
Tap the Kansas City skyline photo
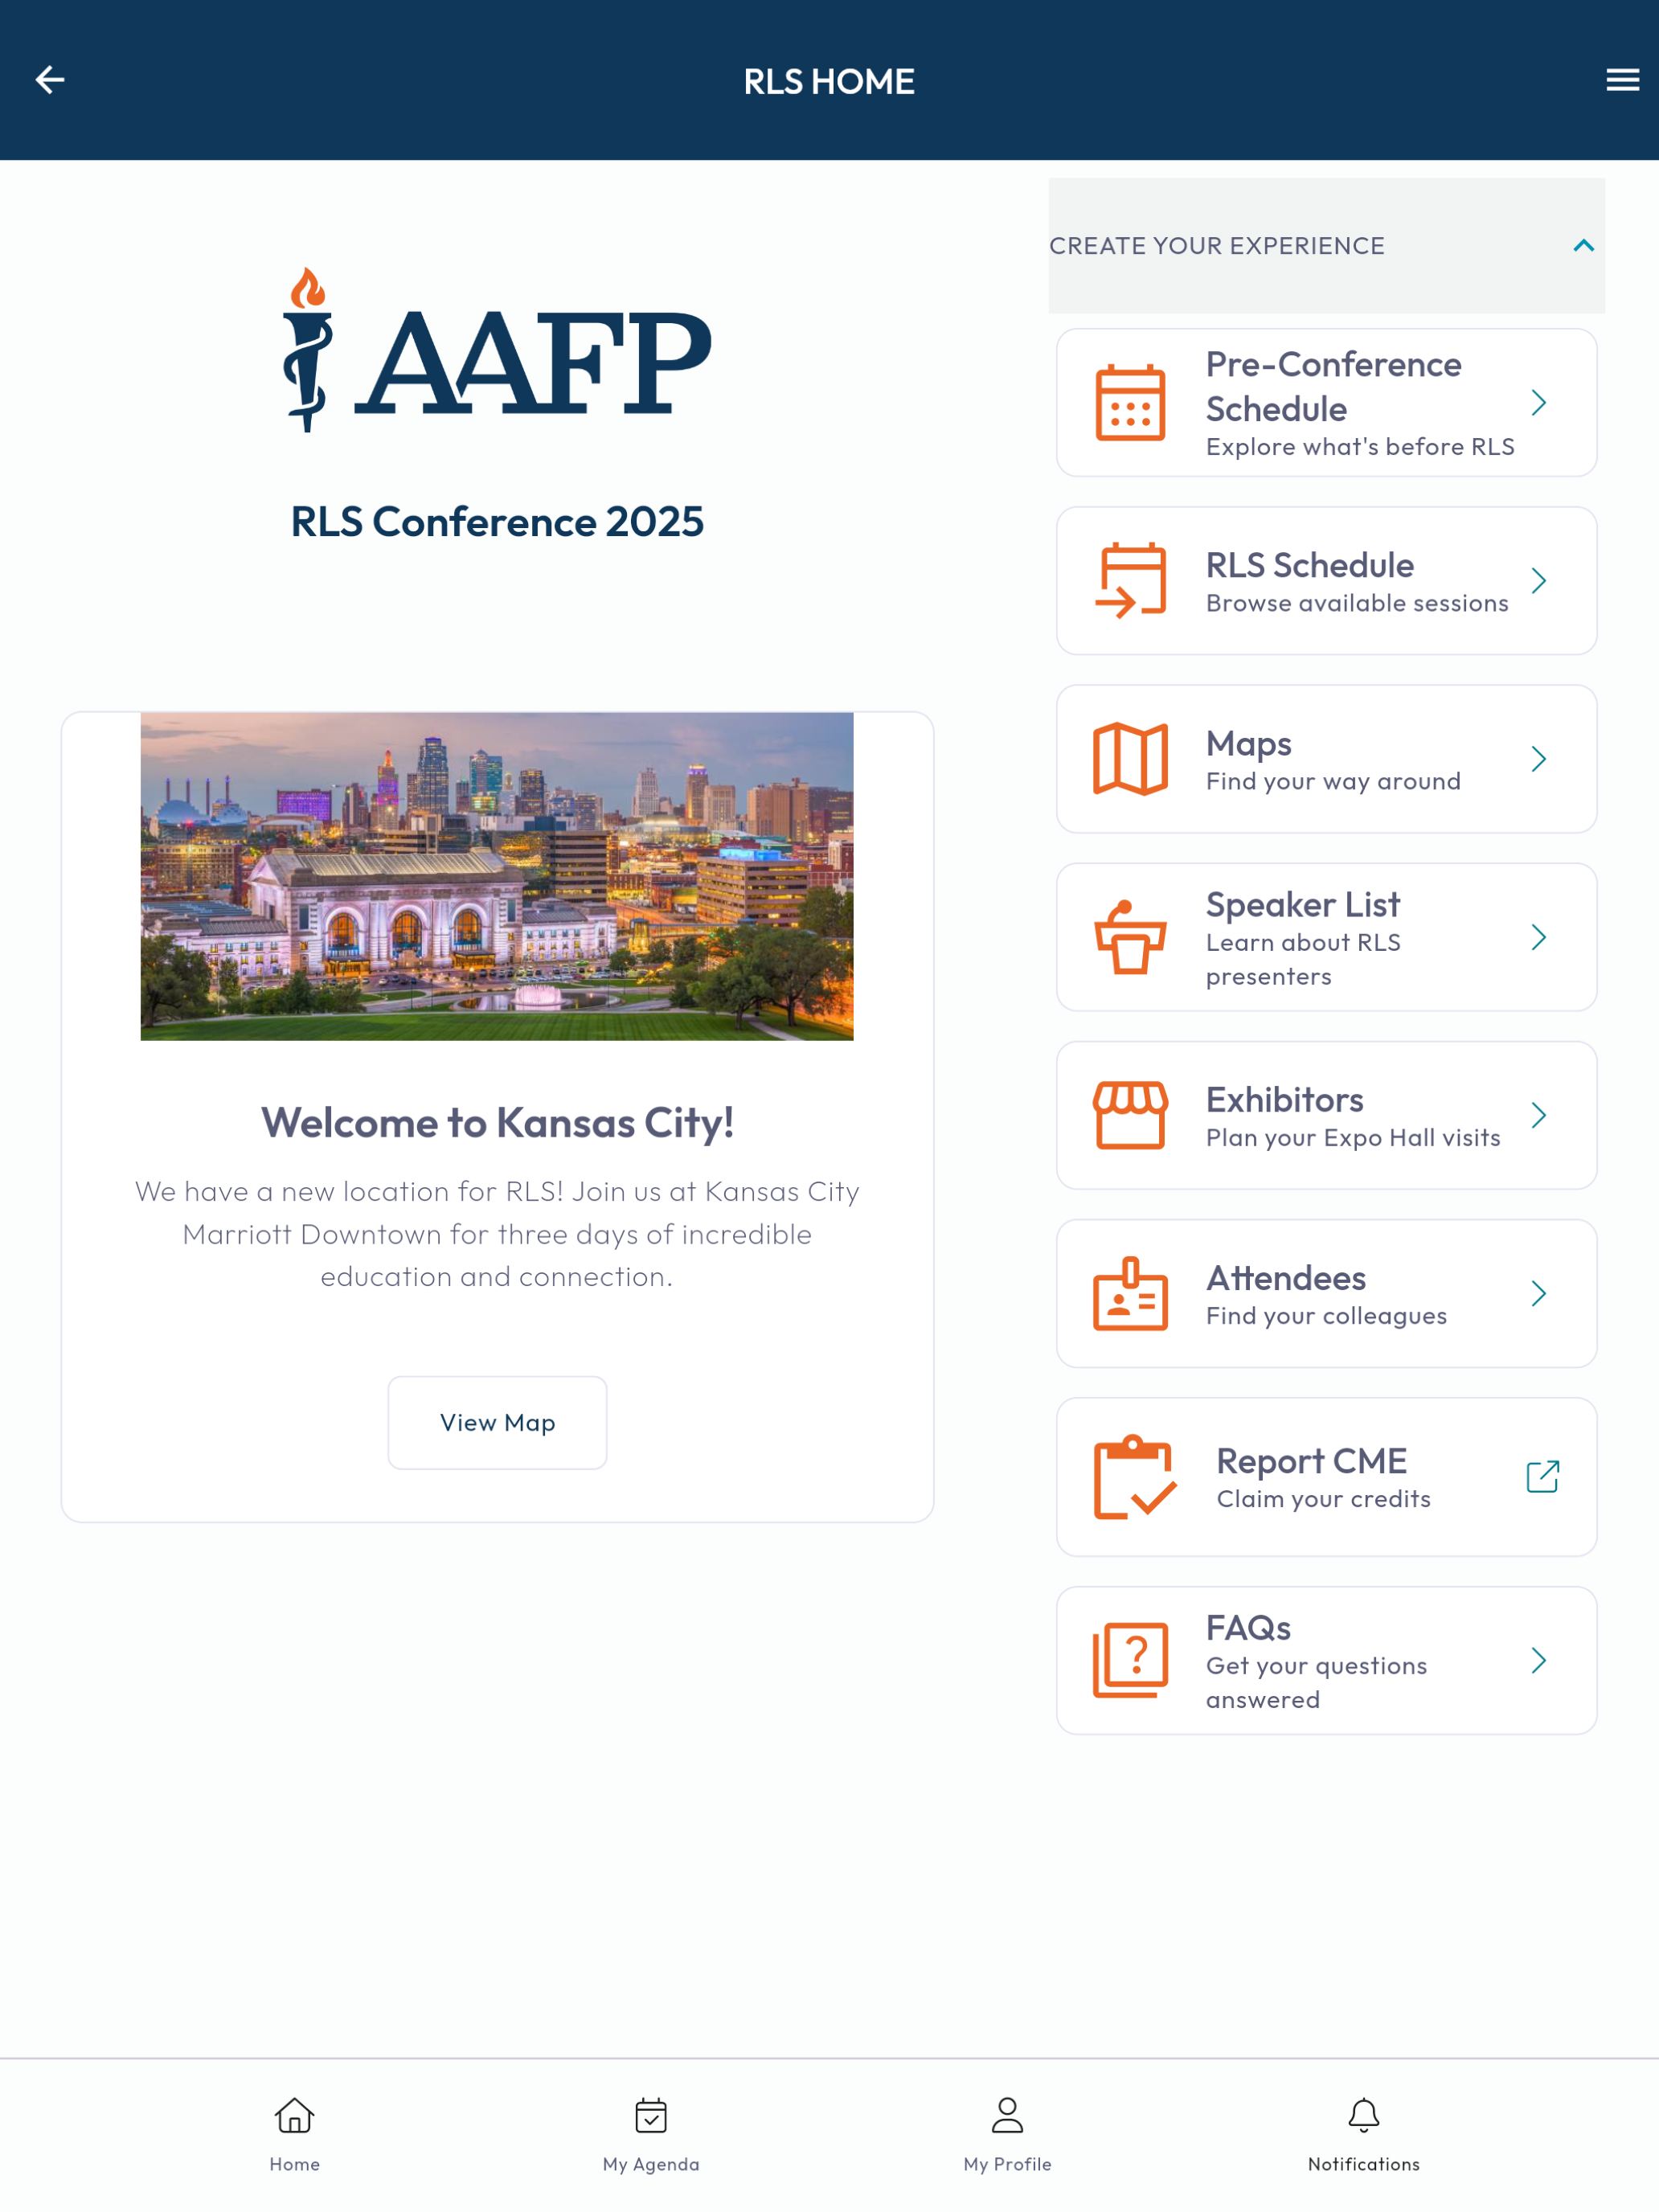click(497, 876)
